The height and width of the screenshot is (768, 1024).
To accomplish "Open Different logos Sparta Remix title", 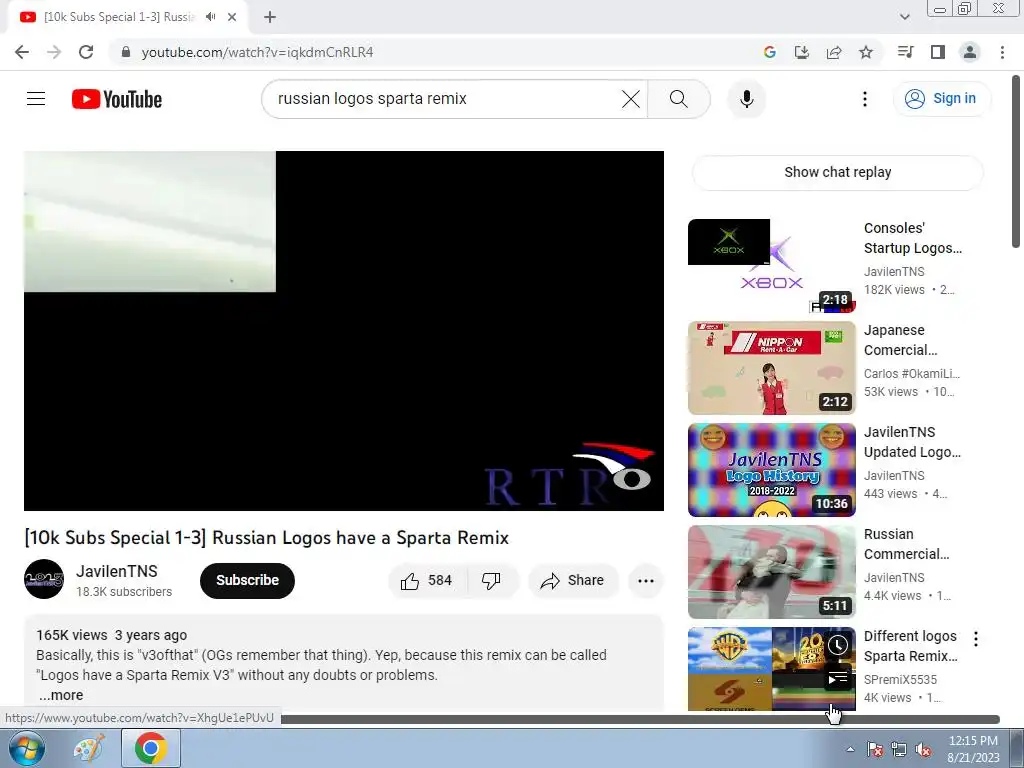I will (x=910, y=646).
